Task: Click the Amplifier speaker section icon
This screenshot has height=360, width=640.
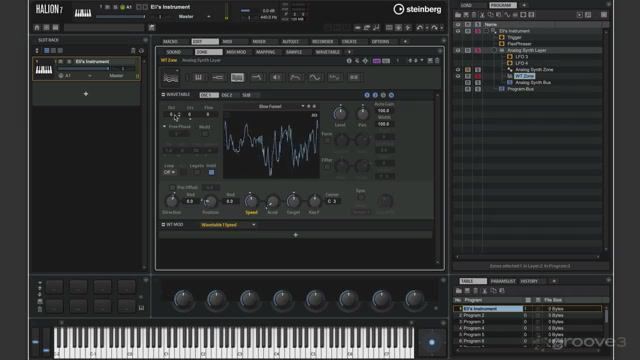Action: pyautogui.click(x=276, y=77)
